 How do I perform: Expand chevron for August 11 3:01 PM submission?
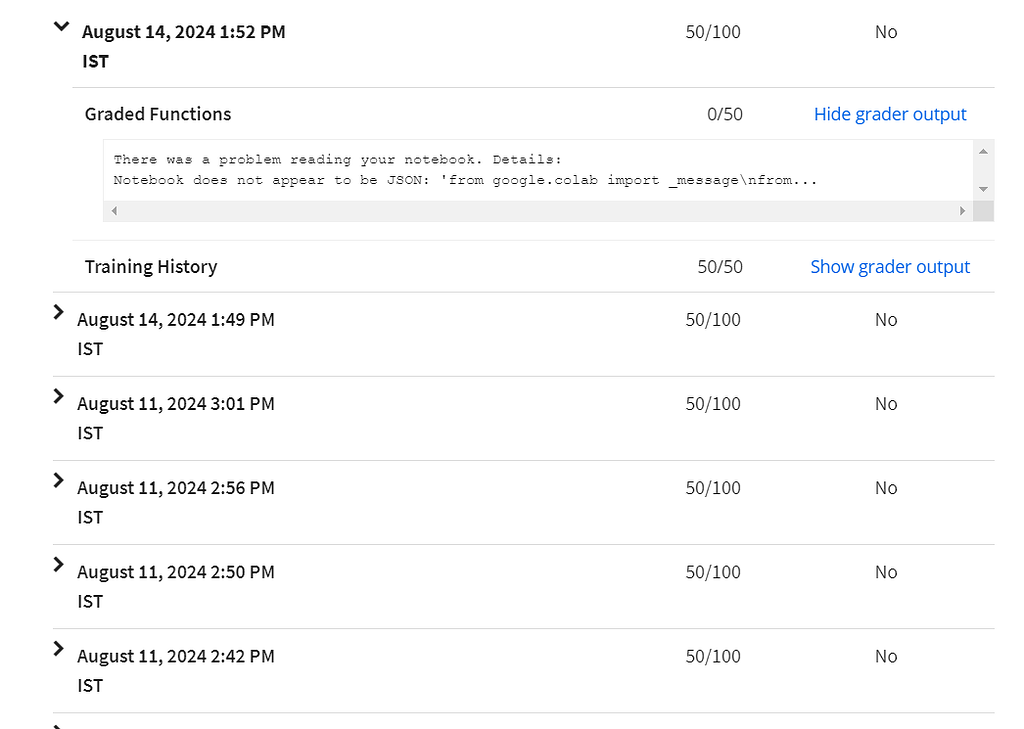[x=59, y=397]
